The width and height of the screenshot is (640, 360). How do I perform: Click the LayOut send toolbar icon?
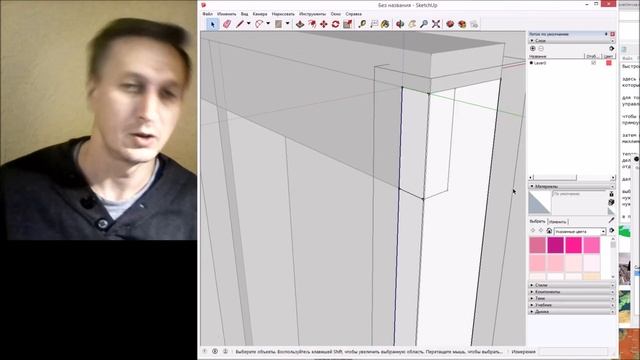pyautogui.click(x=474, y=24)
